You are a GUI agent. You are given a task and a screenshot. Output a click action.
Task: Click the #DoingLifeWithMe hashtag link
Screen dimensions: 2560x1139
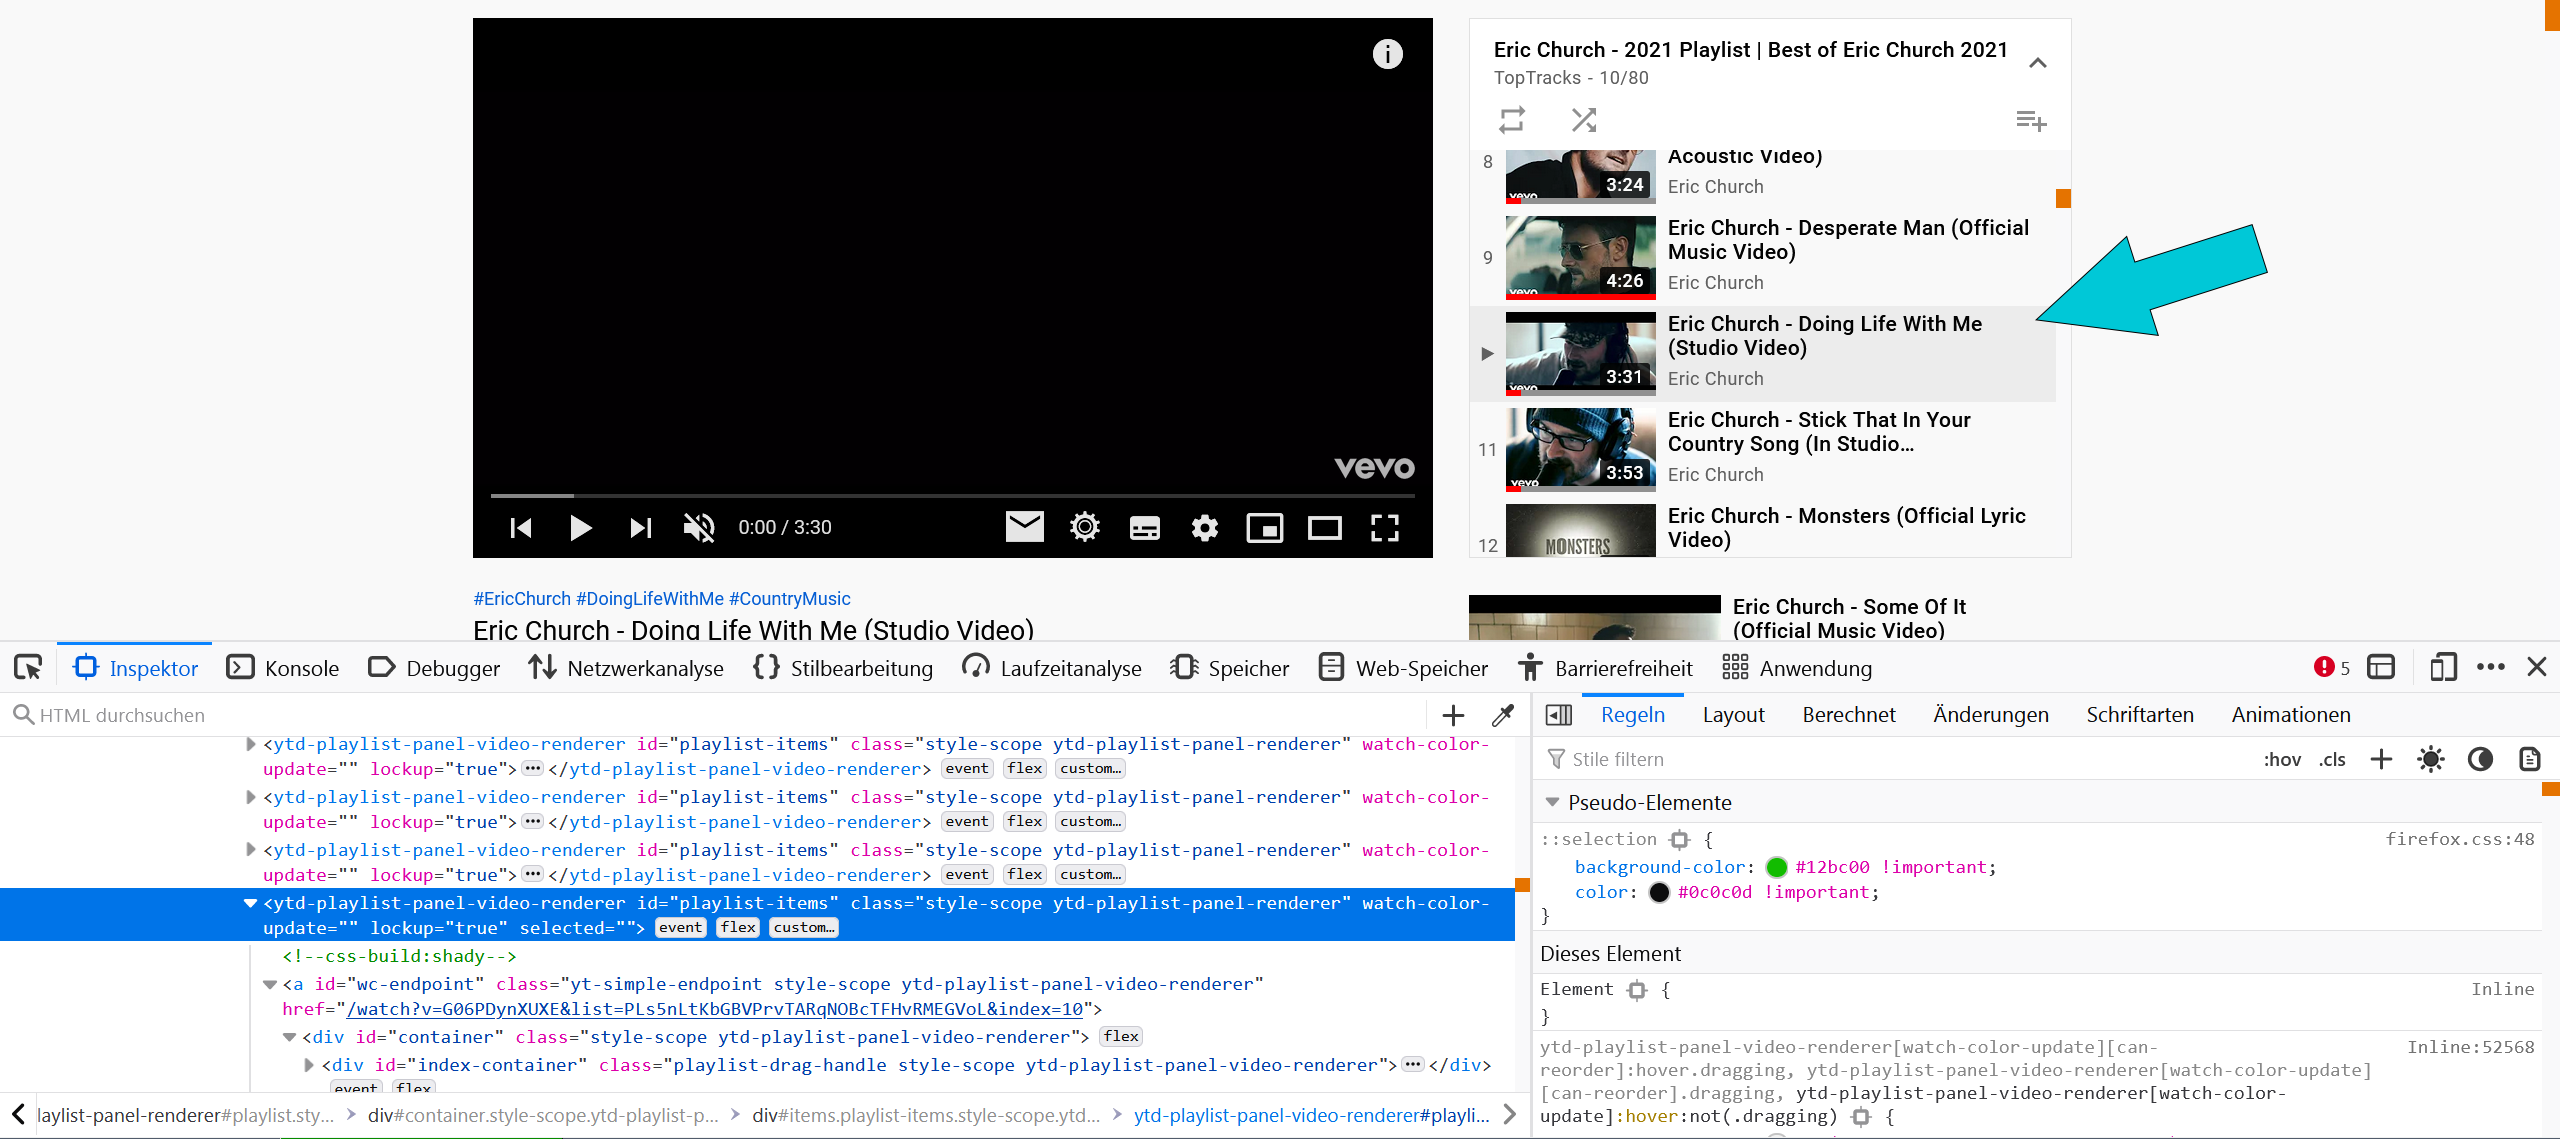tap(649, 598)
